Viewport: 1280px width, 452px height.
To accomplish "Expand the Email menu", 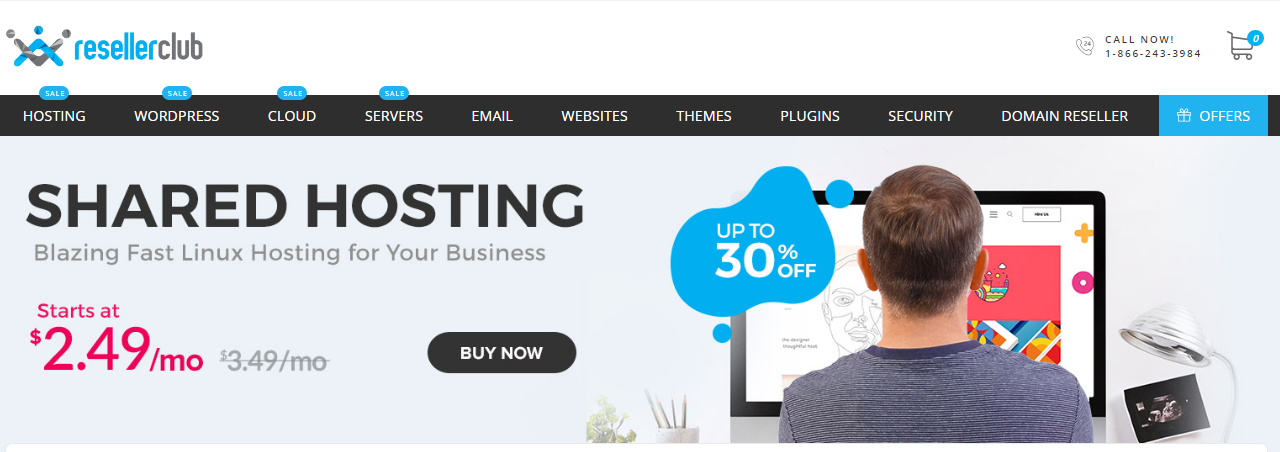I will [492, 116].
